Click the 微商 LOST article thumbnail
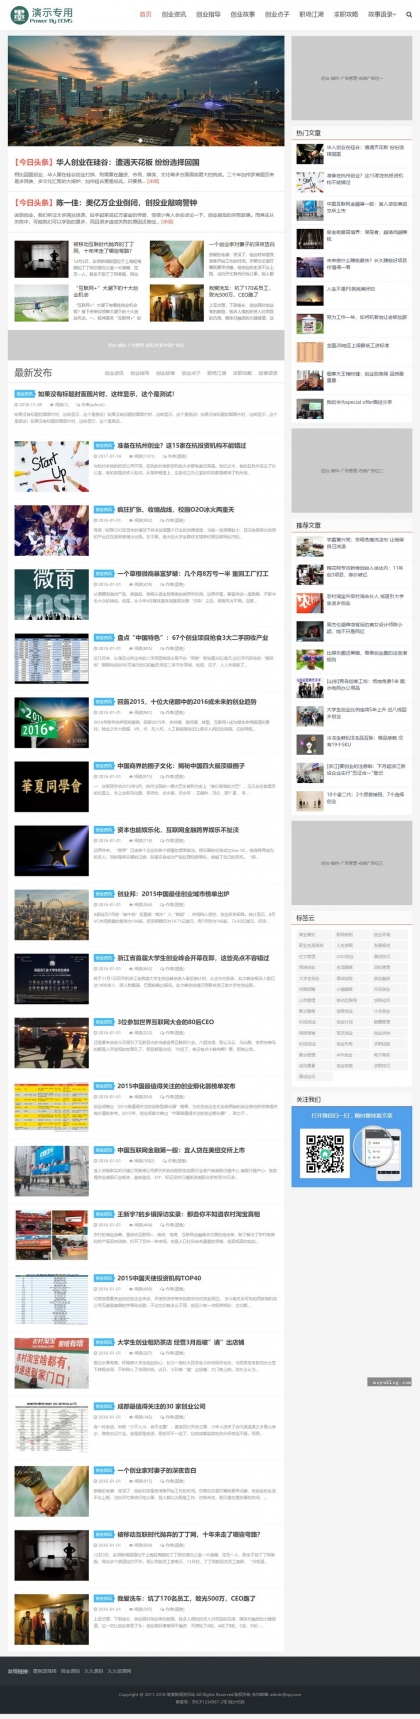 coord(52,594)
